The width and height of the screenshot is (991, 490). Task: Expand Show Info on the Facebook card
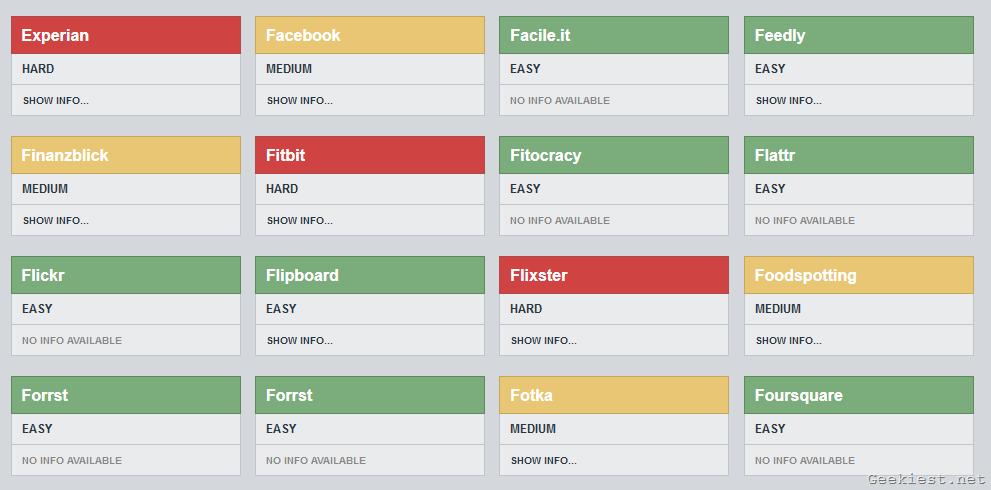(300, 100)
